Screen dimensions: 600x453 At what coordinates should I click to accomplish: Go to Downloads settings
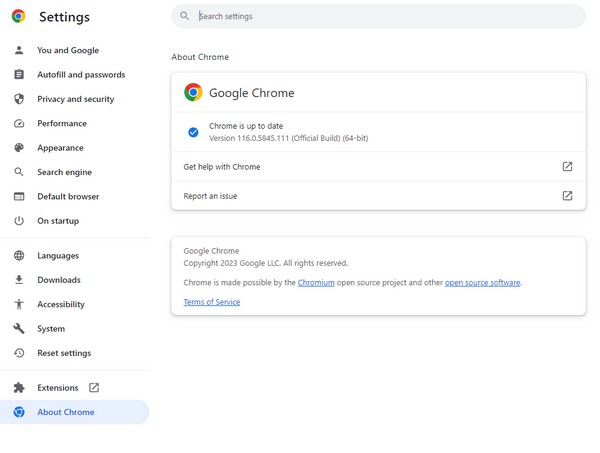click(59, 280)
